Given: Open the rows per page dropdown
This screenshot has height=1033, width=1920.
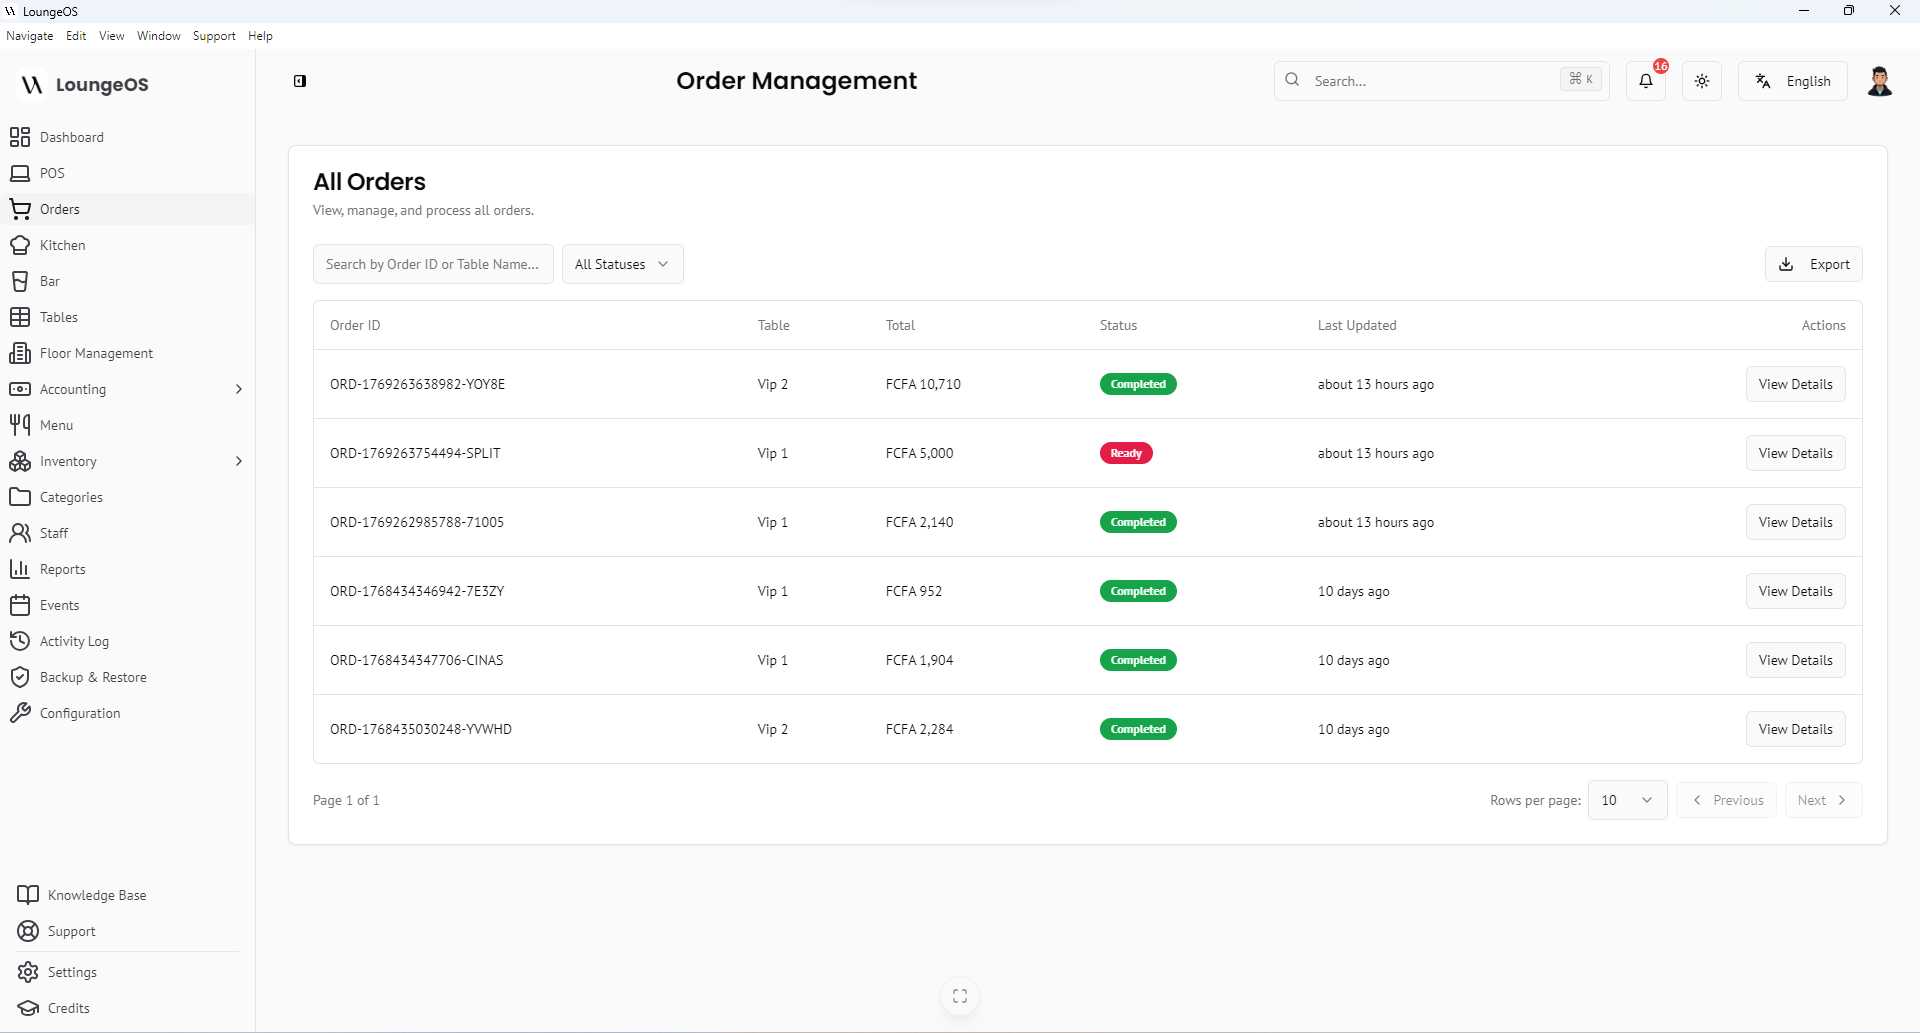Looking at the screenshot, I should click(1627, 800).
